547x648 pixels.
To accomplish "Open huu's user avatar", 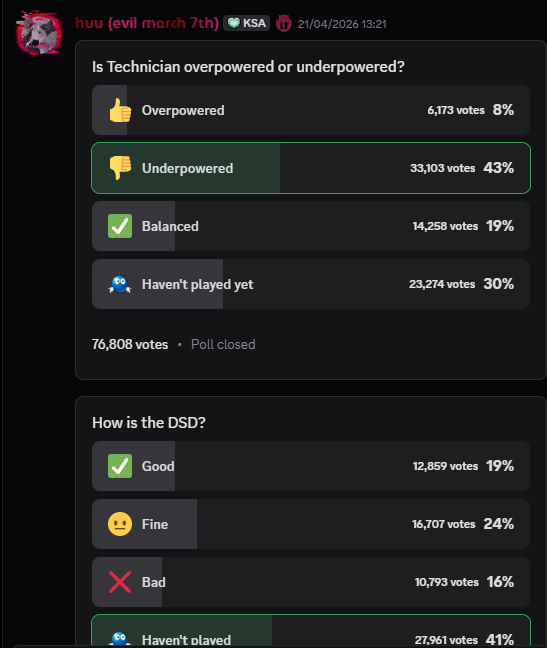I will coord(39,33).
